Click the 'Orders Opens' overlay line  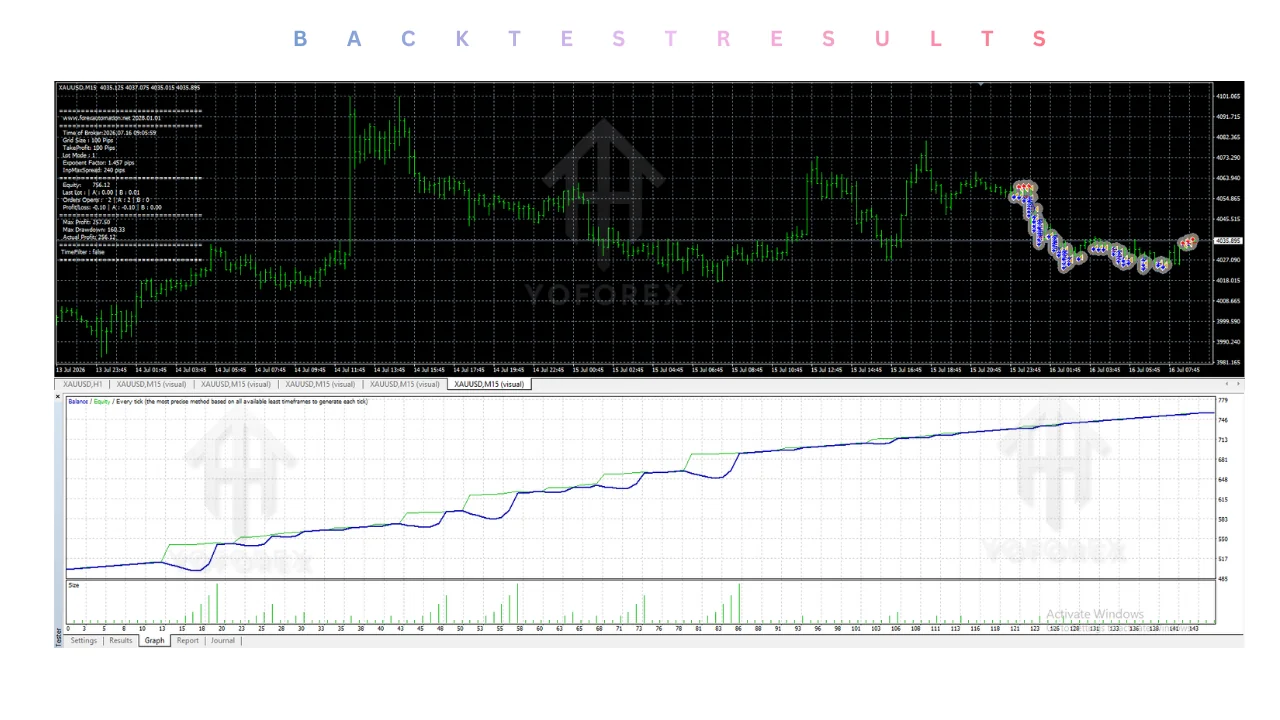(x=106, y=200)
